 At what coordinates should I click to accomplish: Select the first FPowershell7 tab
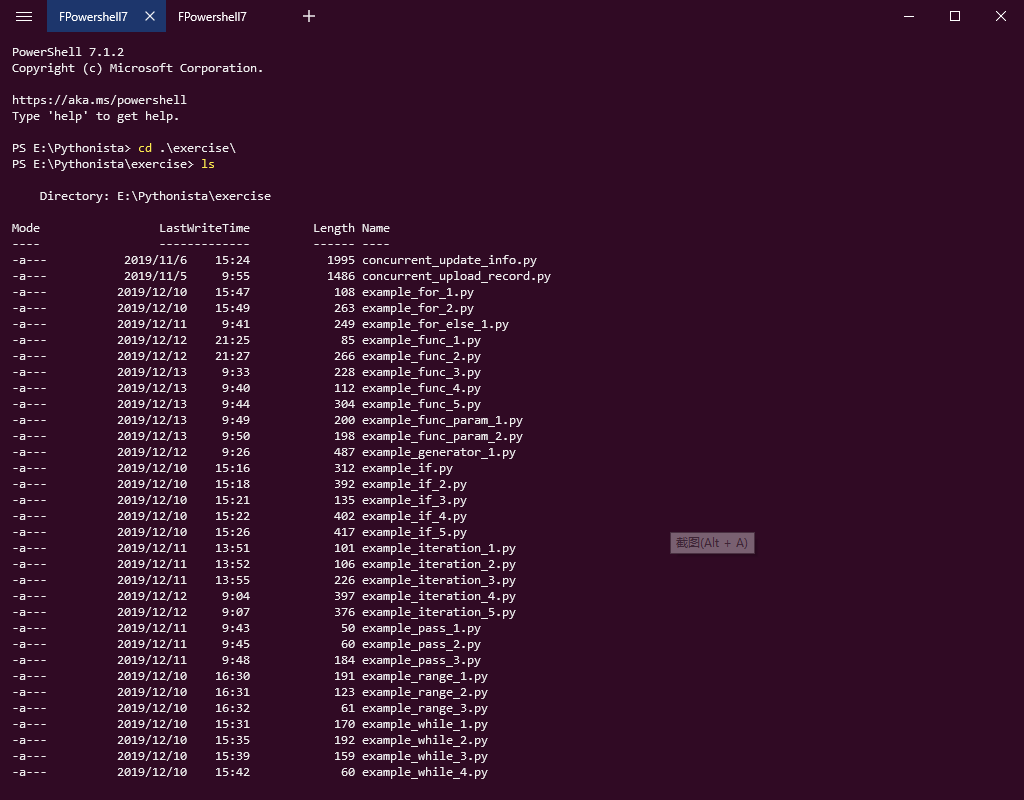pyautogui.click(x=95, y=16)
